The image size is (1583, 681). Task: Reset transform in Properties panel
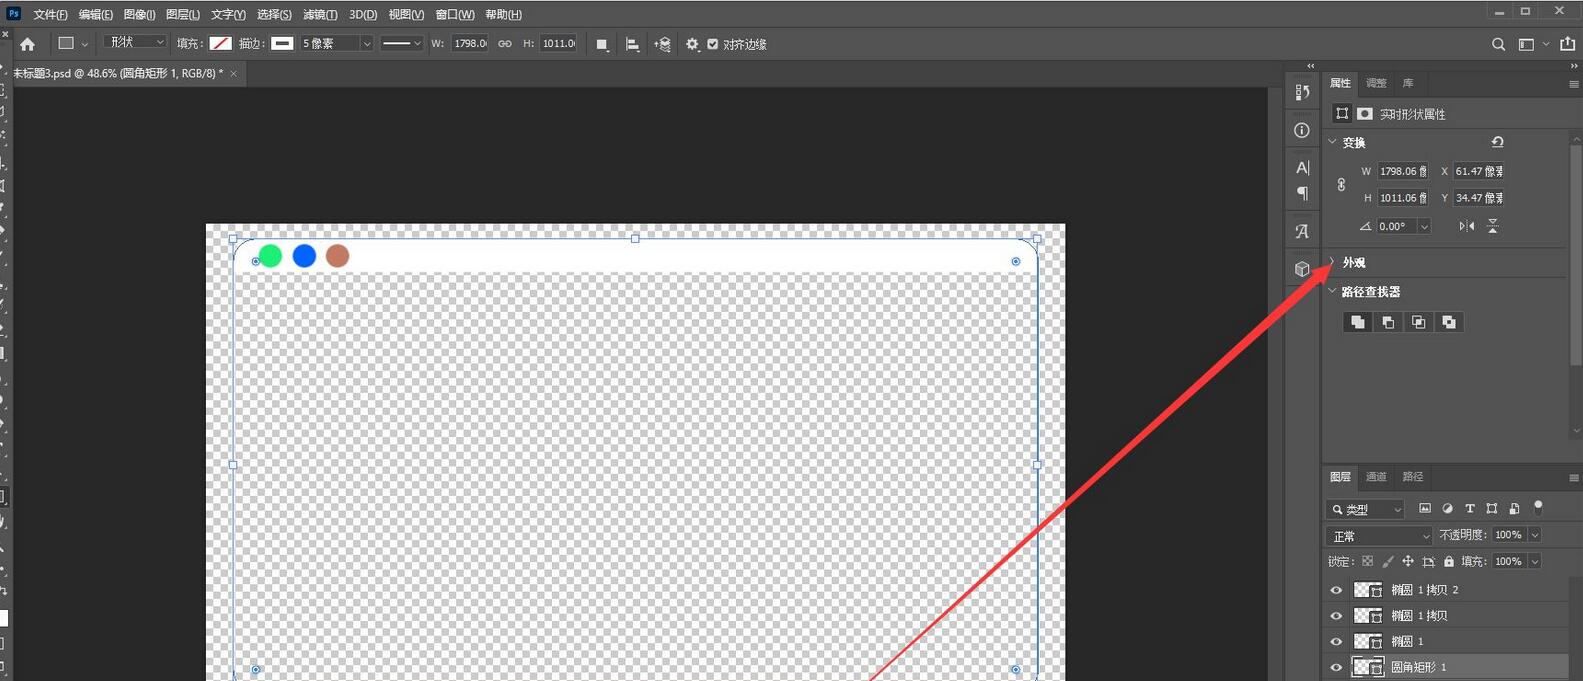1497,142
